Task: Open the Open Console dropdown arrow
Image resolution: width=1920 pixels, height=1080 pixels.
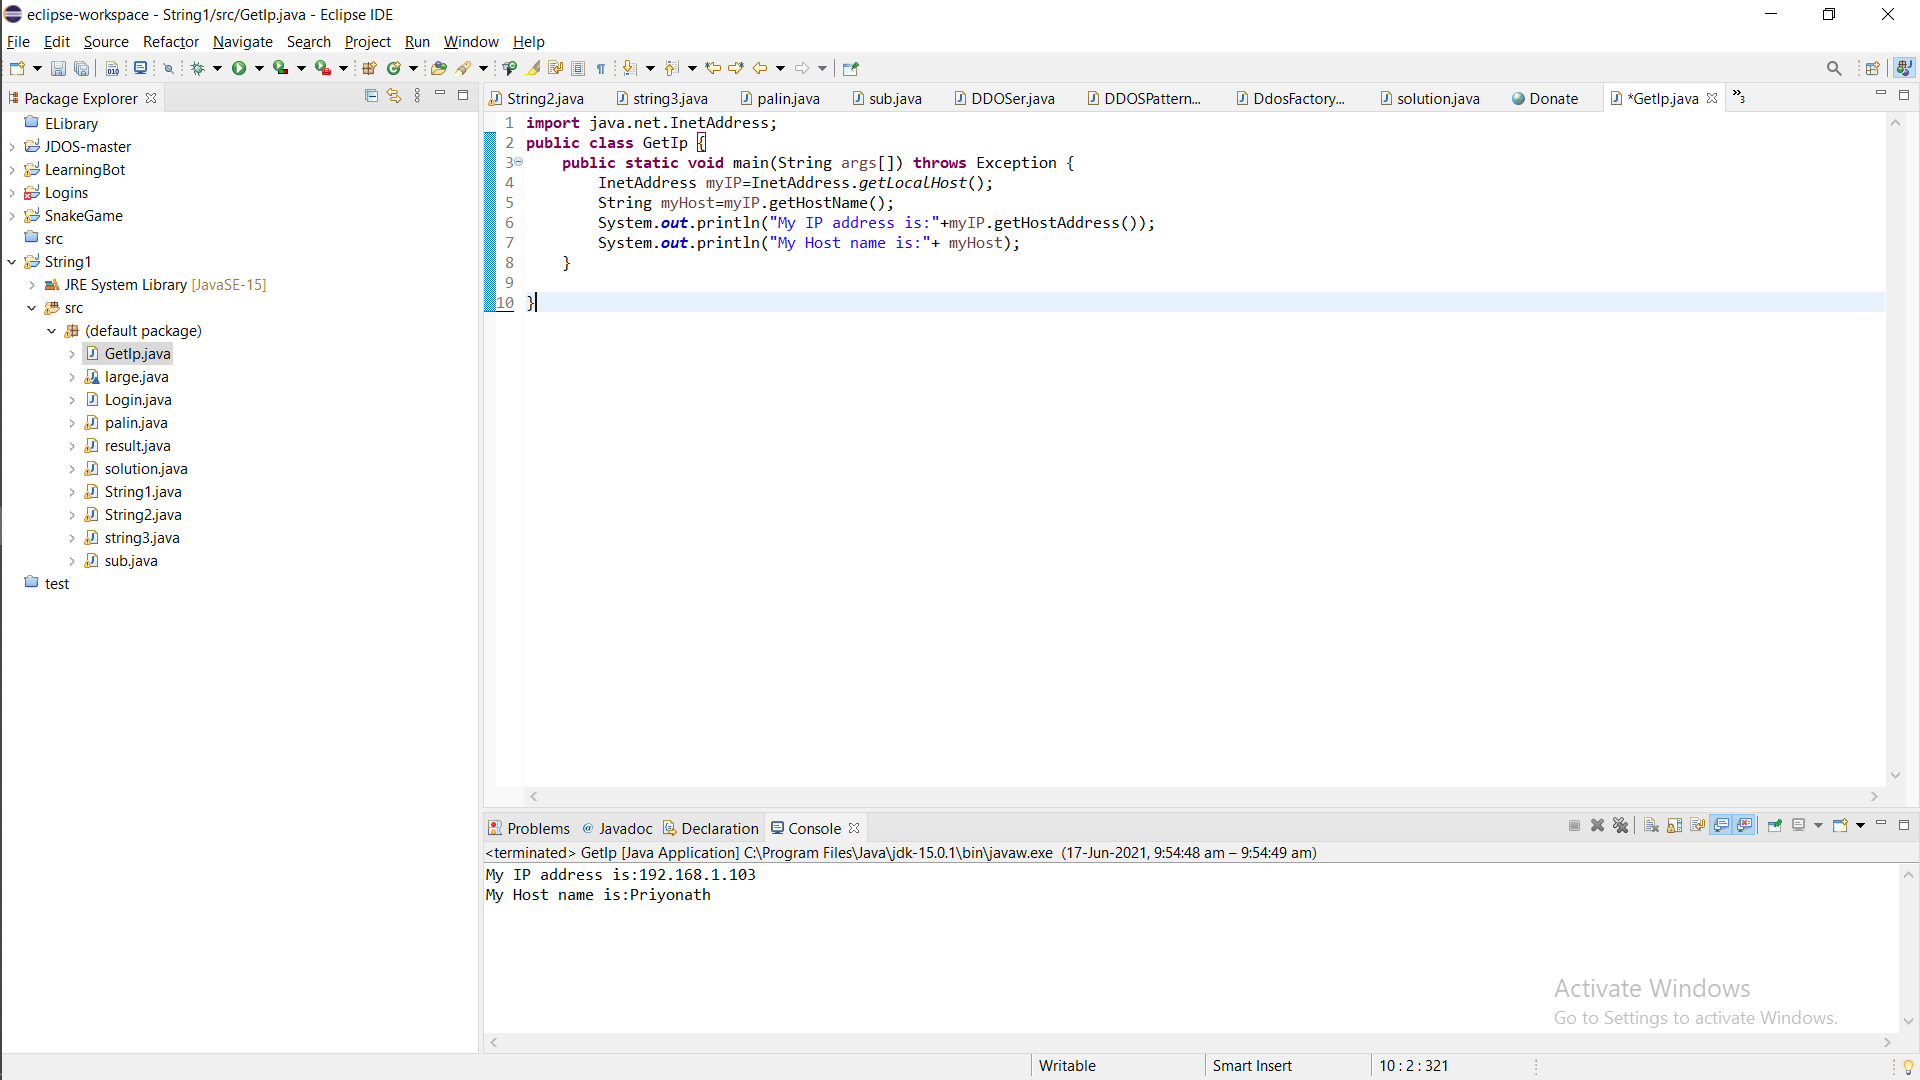Action: (1860, 825)
